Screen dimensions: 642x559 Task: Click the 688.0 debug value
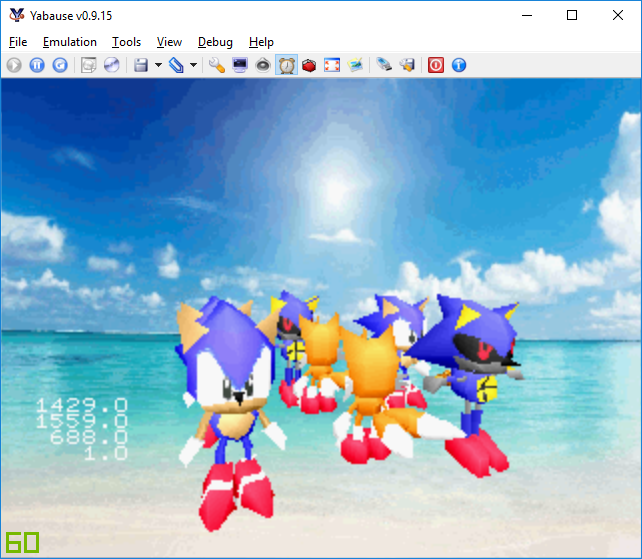pyautogui.click(x=89, y=437)
